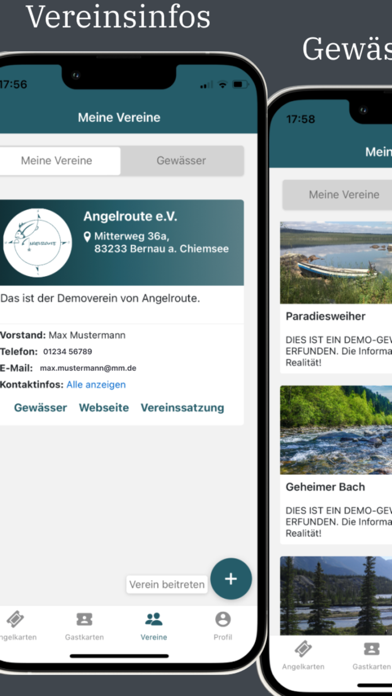Open the third water photo with pine trees

336,595
